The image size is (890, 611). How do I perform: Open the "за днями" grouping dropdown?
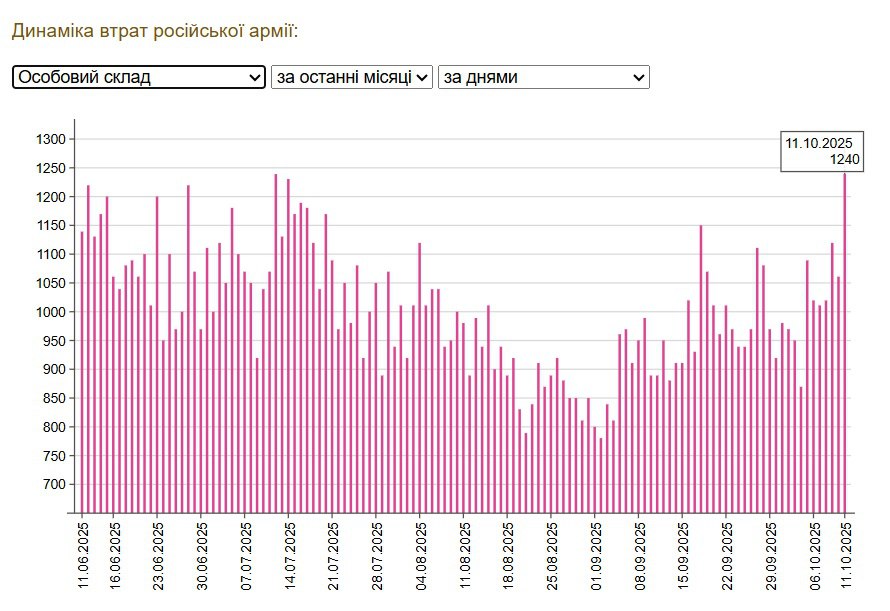(x=543, y=77)
